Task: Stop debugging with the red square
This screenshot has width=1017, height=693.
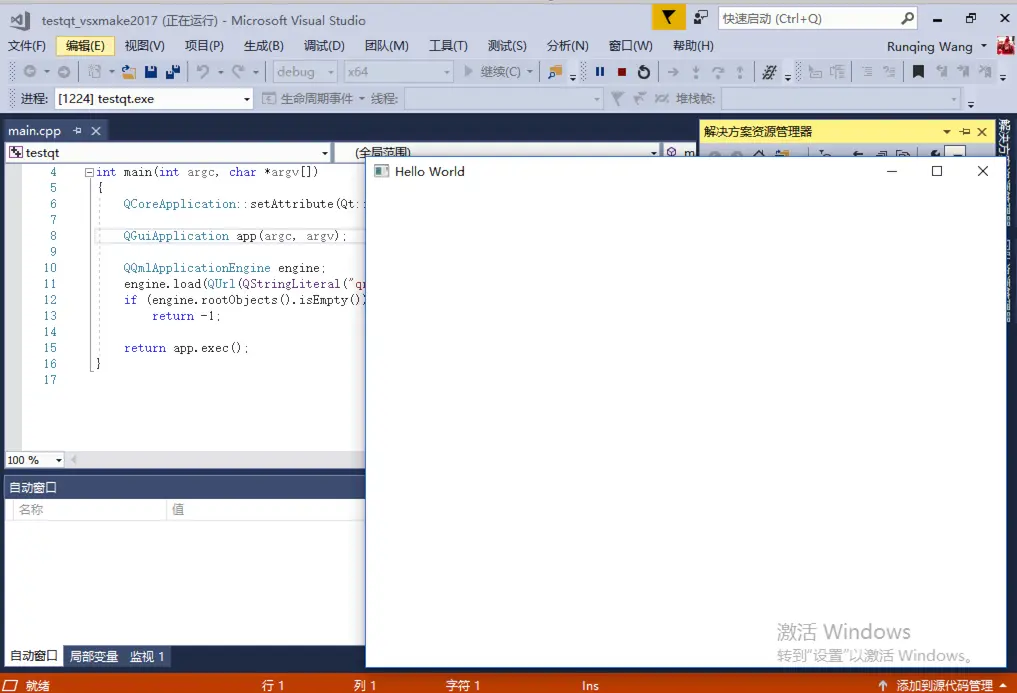Action: pyautogui.click(x=621, y=72)
